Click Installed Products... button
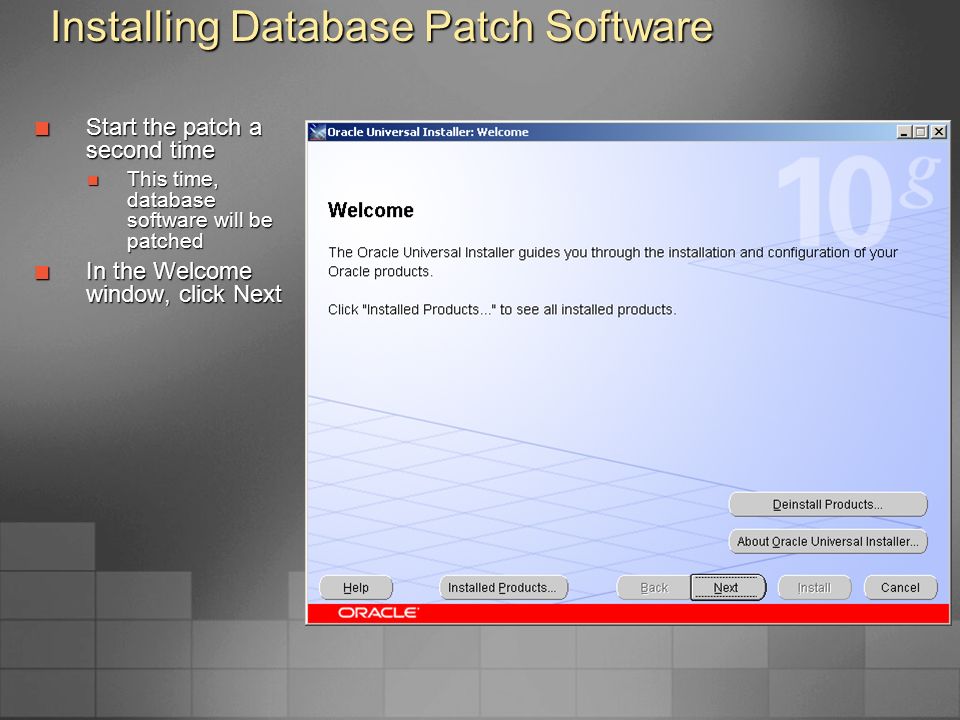 click(503, 588)
